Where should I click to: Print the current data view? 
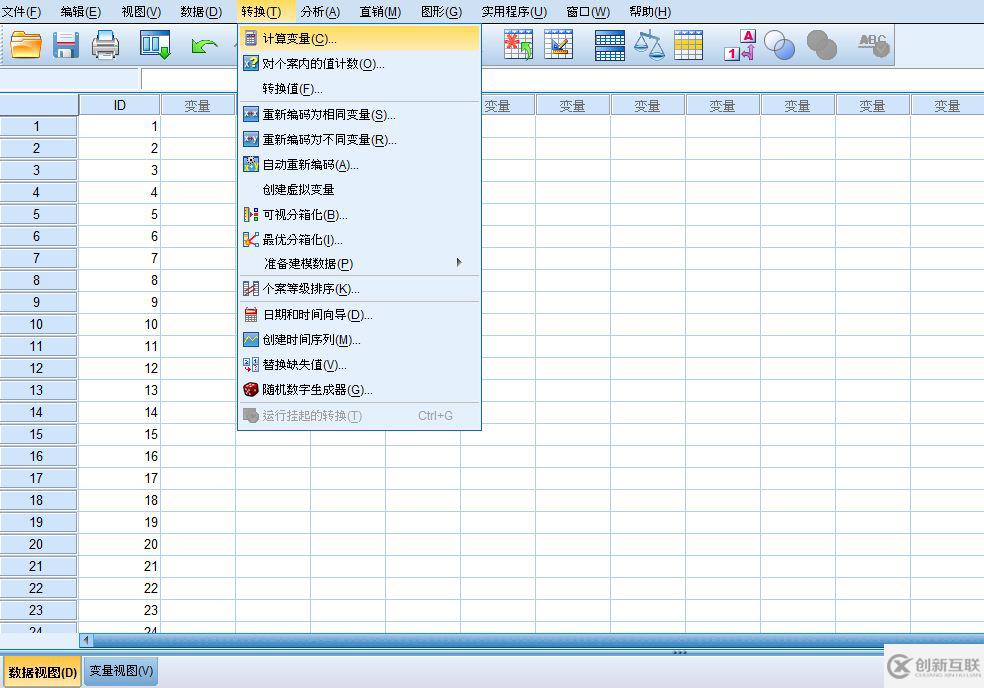tap(105, 44)
